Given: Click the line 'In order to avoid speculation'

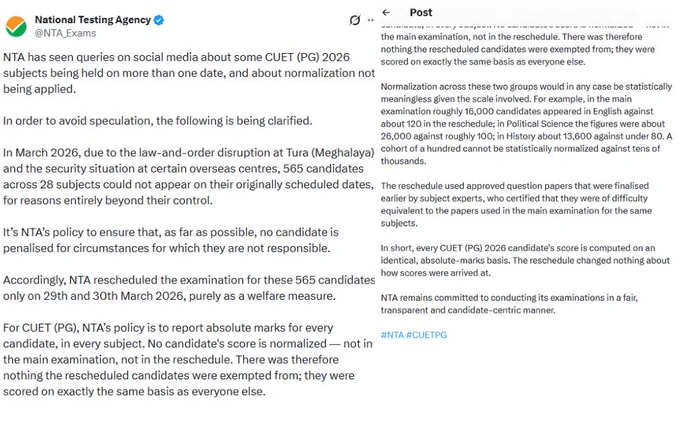Looking at the screenshot, I should (157, 121).
